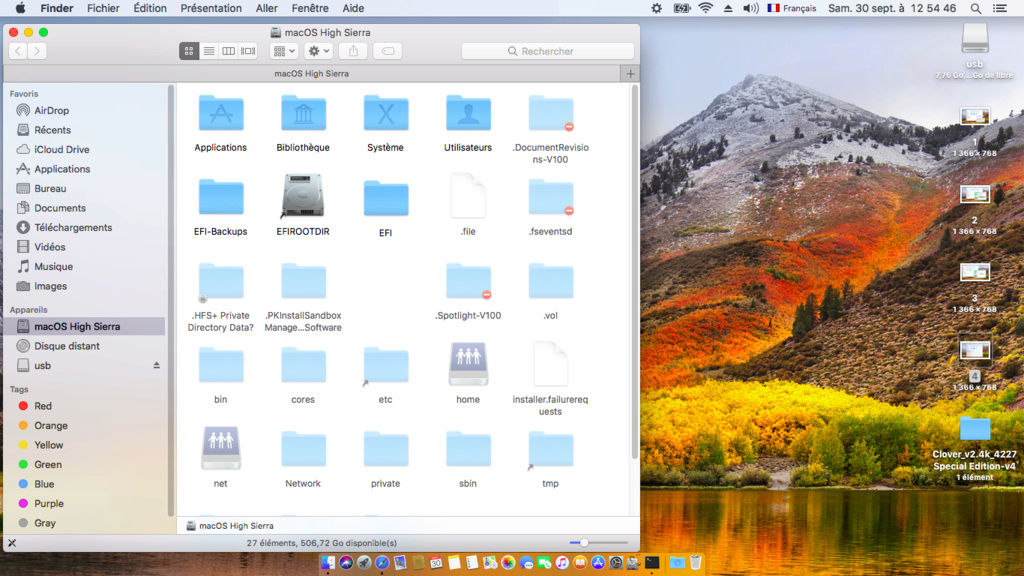
Task: Open the Fenêtre menu
Action: (x=310, y=8)
